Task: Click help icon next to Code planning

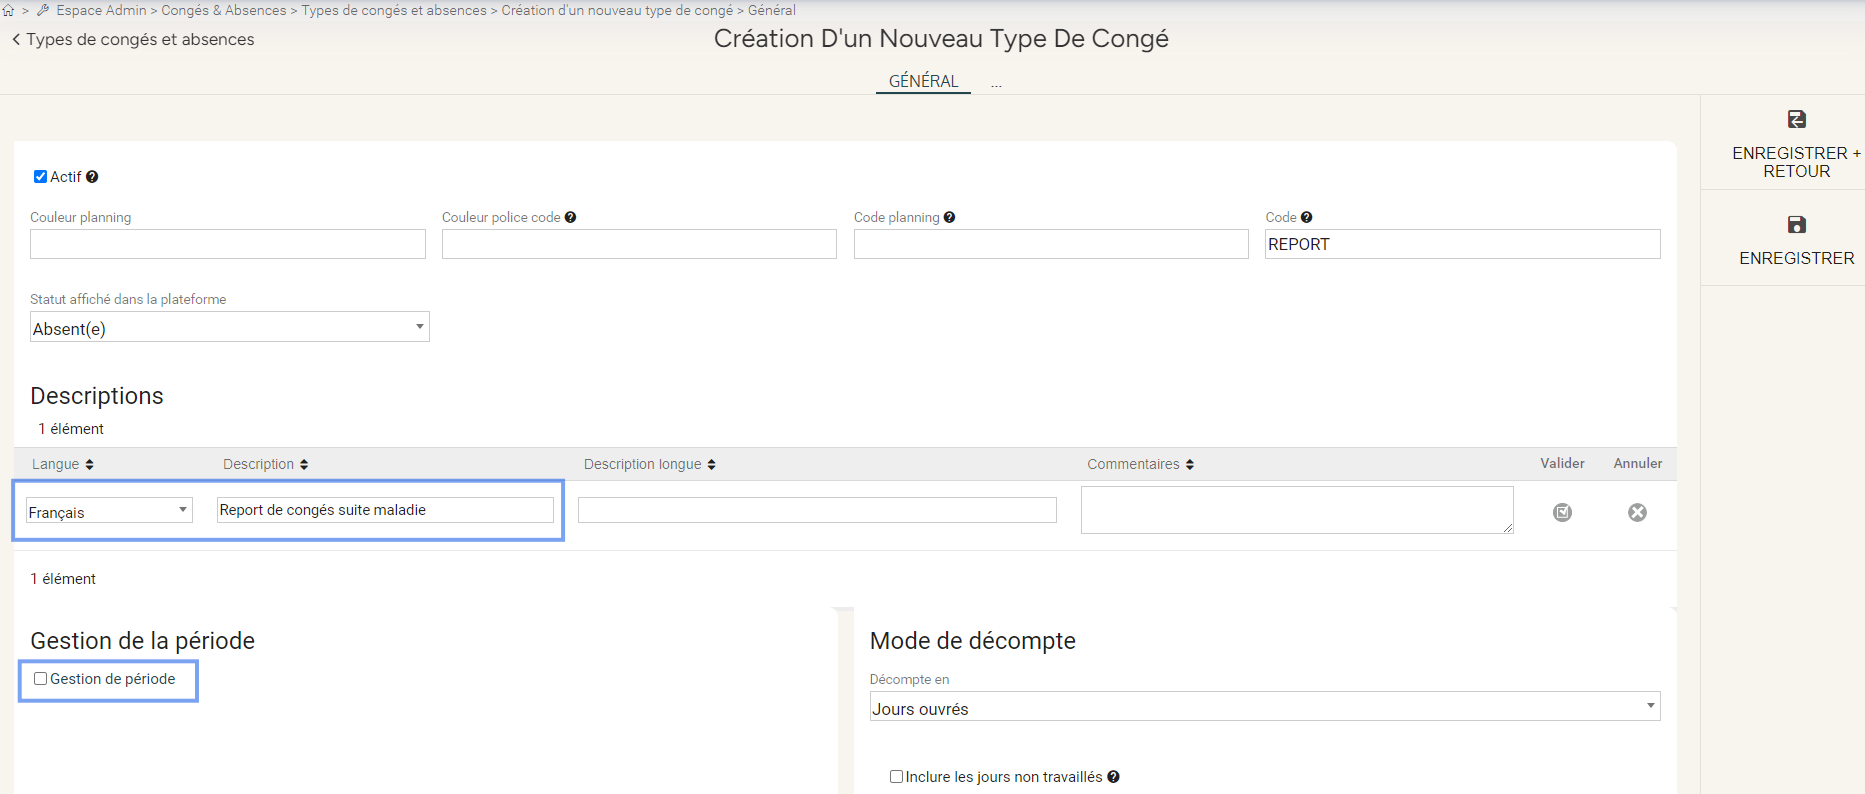Action: click(x=949, y=217)
